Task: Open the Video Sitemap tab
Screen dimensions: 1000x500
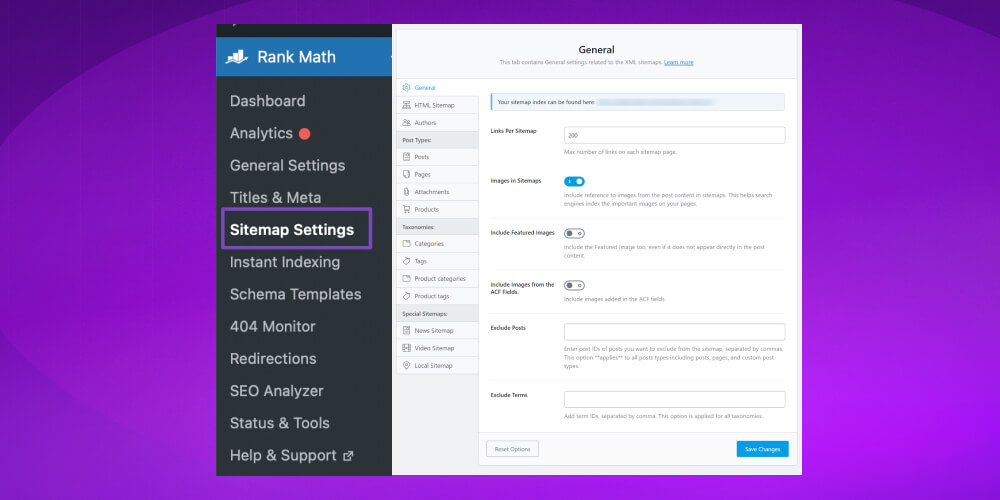Action: coord(437,348)
